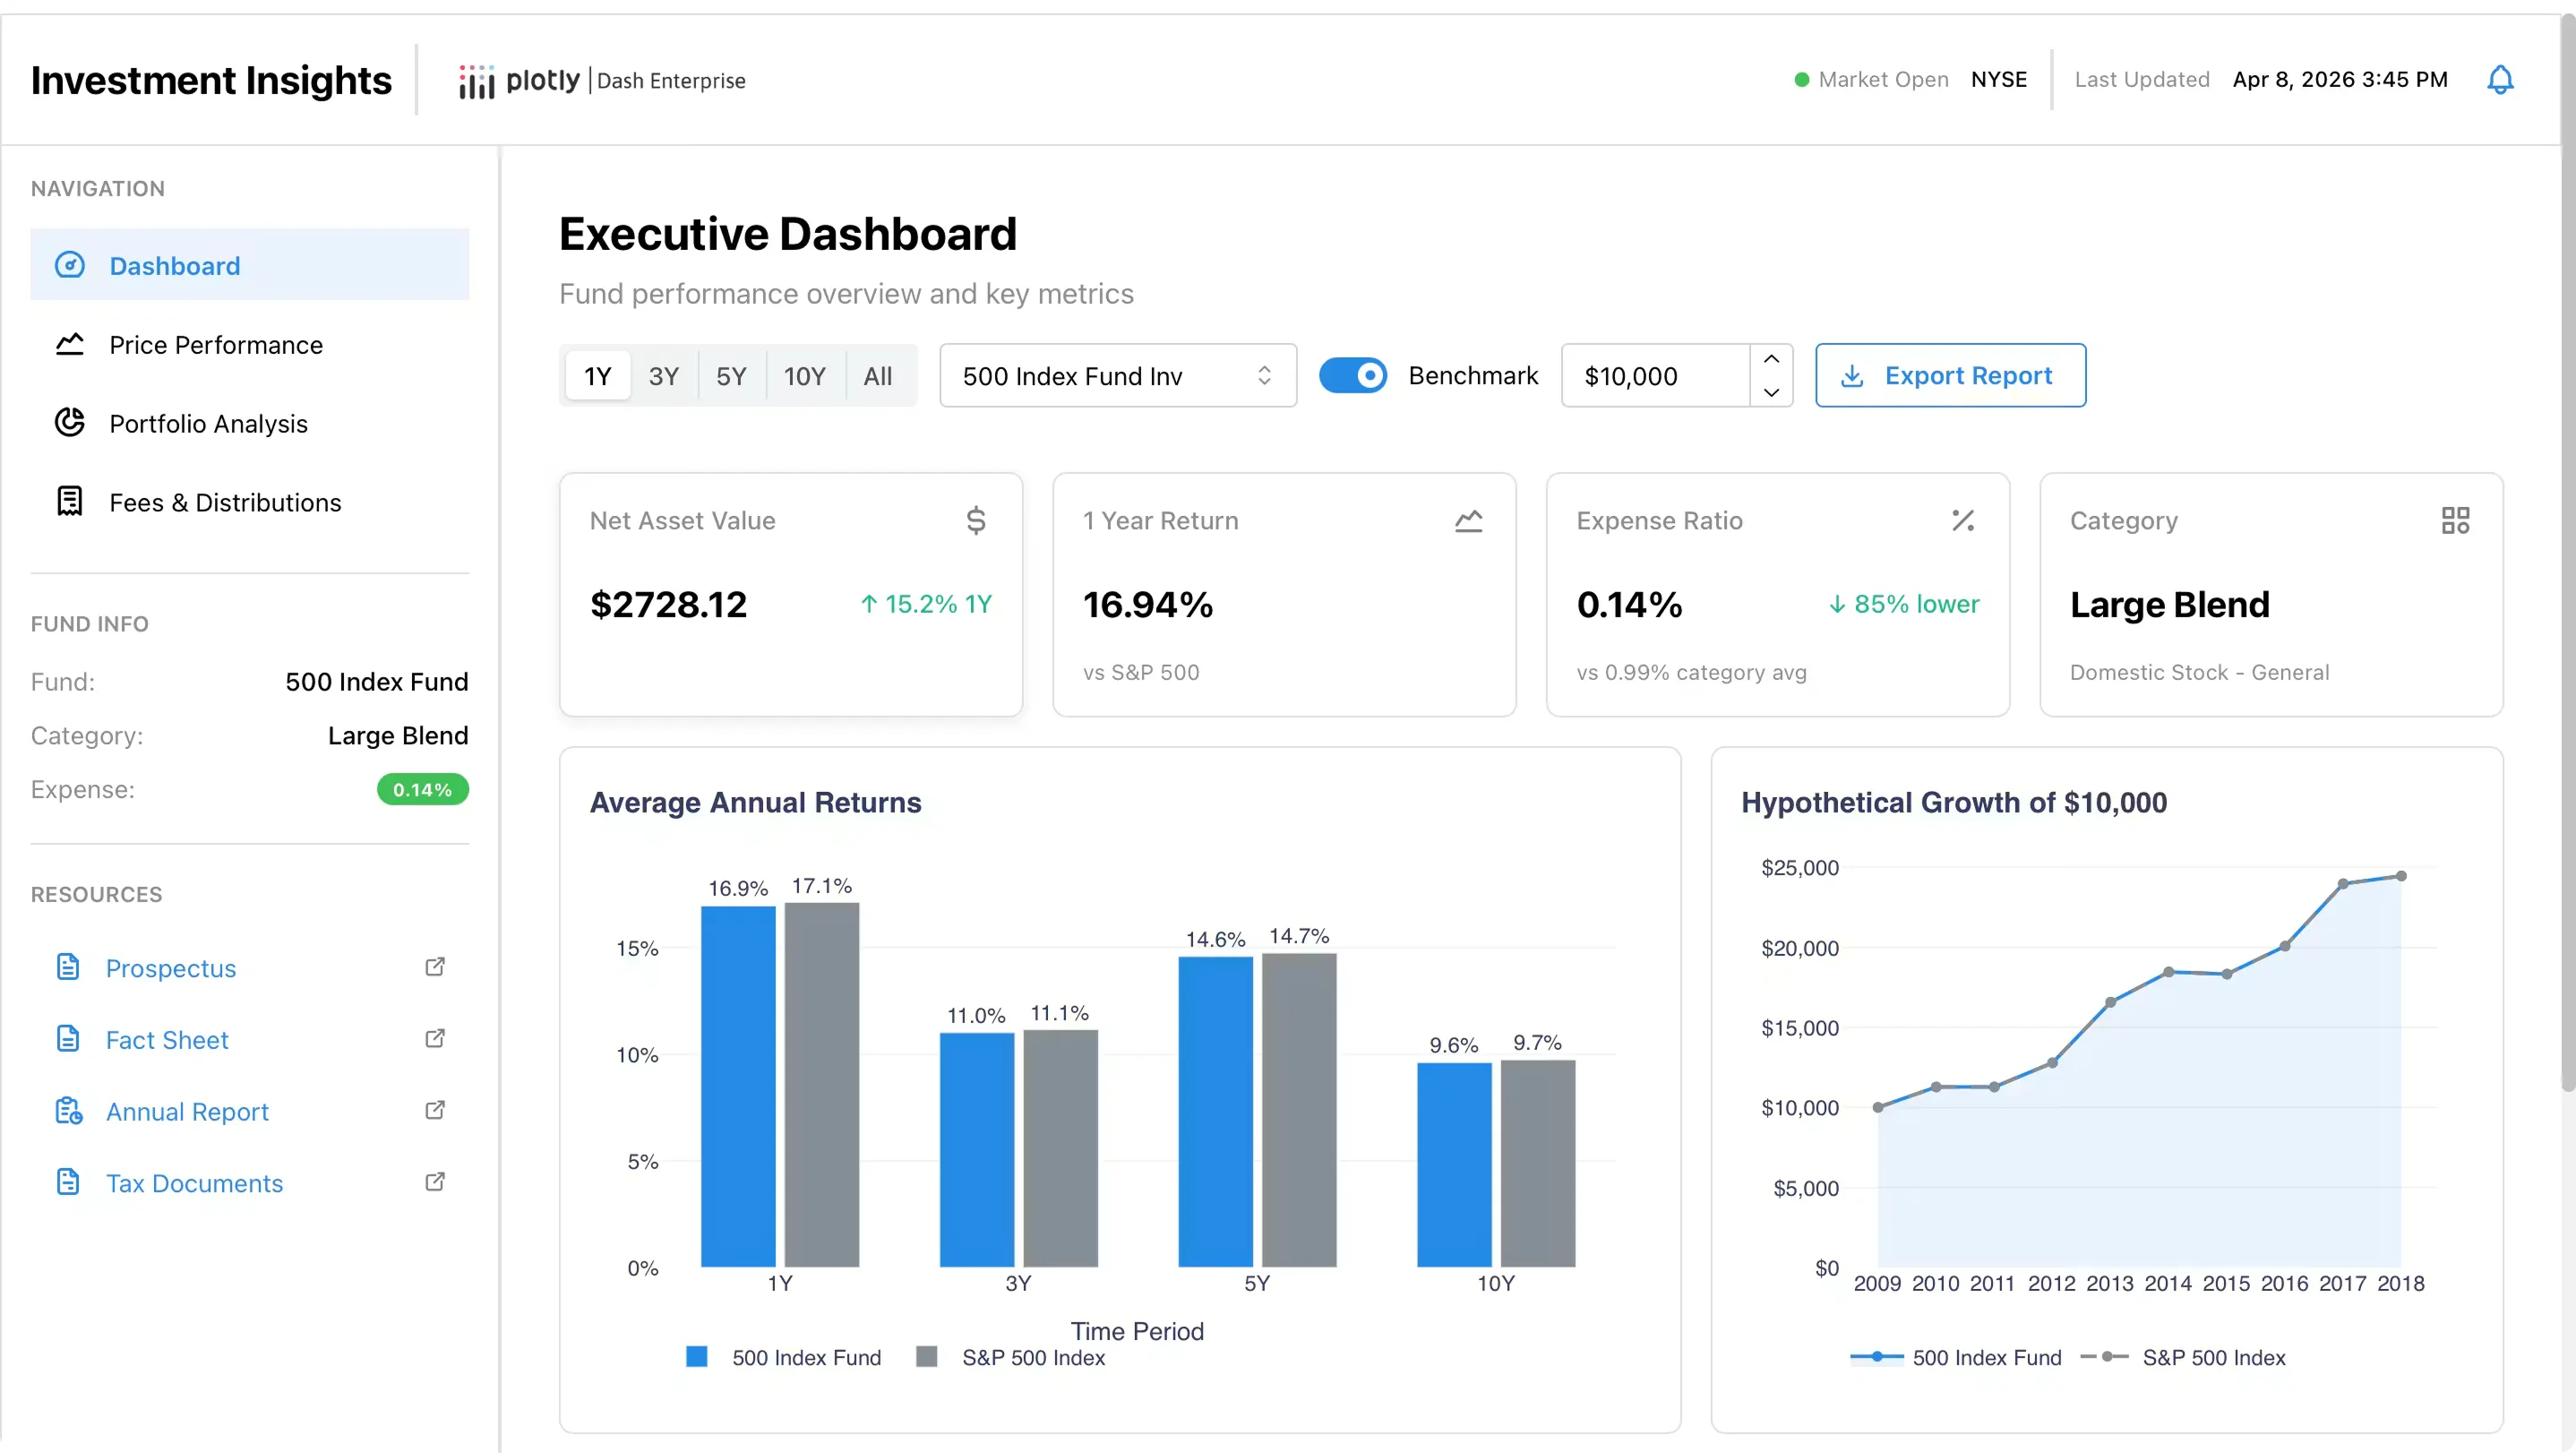Open the 500 Index Fund Inv dropdown
Screen dimensions: 2576x1453
pos(1118,376)
